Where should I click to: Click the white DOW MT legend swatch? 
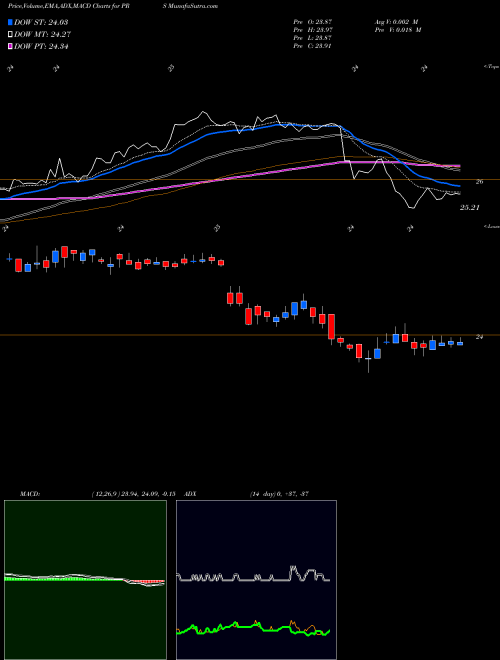[10, 35]
